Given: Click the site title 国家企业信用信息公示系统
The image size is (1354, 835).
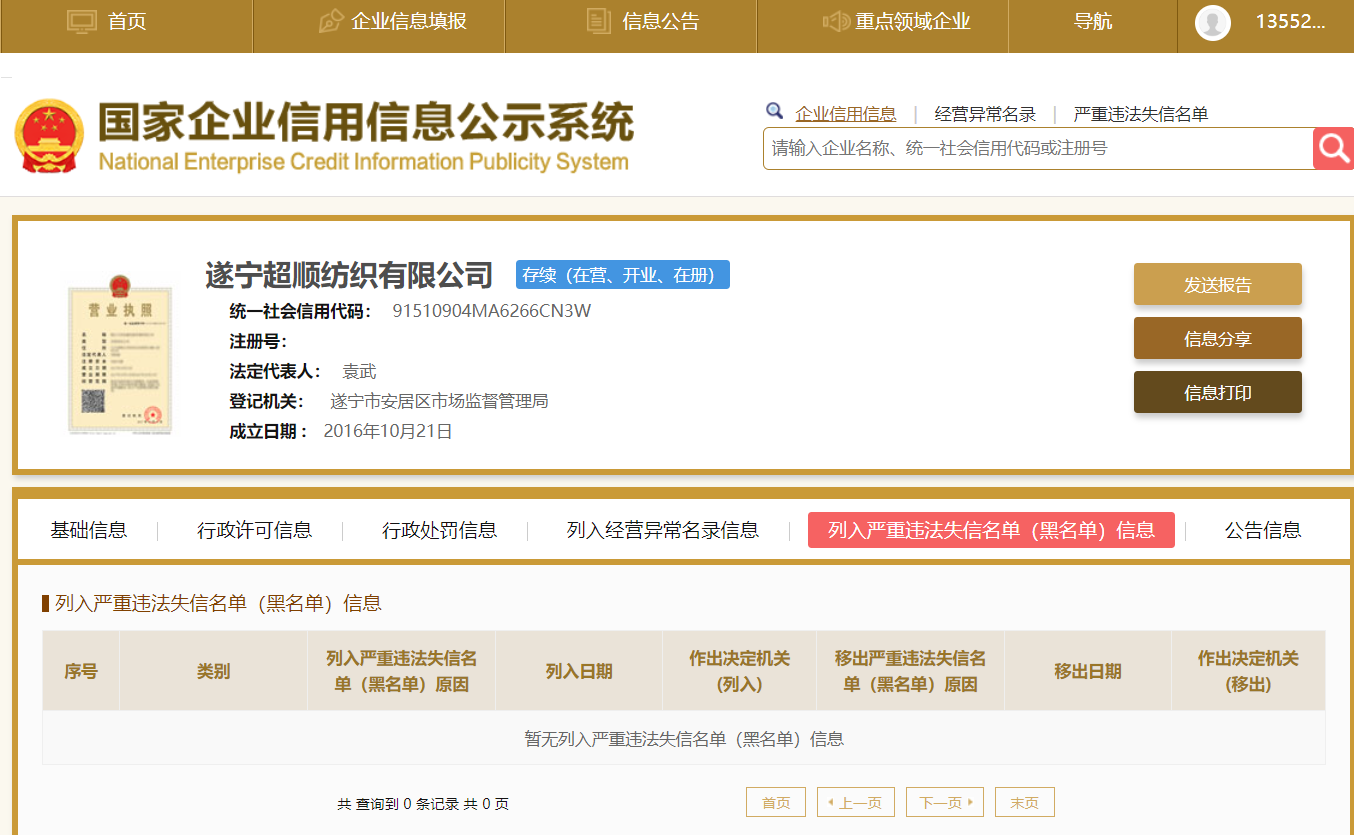Looking at the screenshot, I should click(x=365, y=122).
